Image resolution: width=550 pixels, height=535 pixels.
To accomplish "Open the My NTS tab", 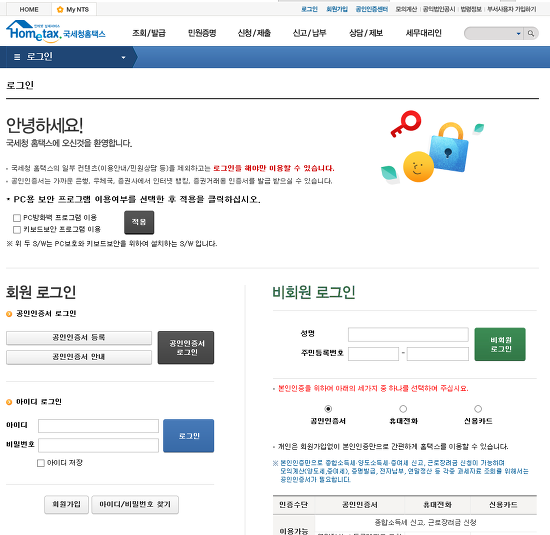I will [x=74, y=9].
